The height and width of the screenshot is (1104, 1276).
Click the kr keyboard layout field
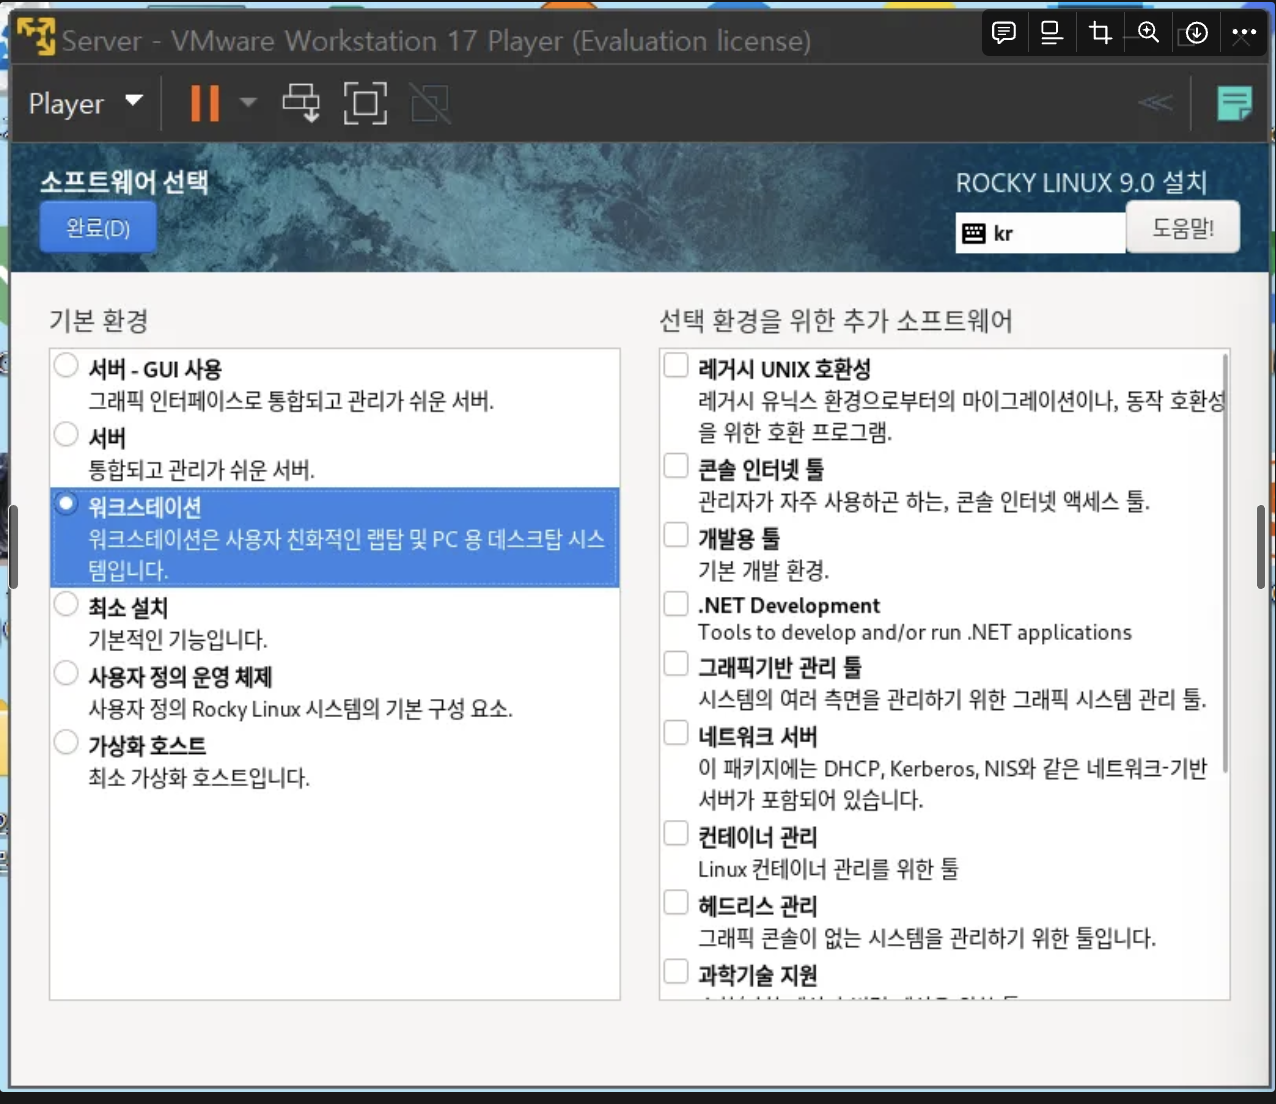(1040, 234)
